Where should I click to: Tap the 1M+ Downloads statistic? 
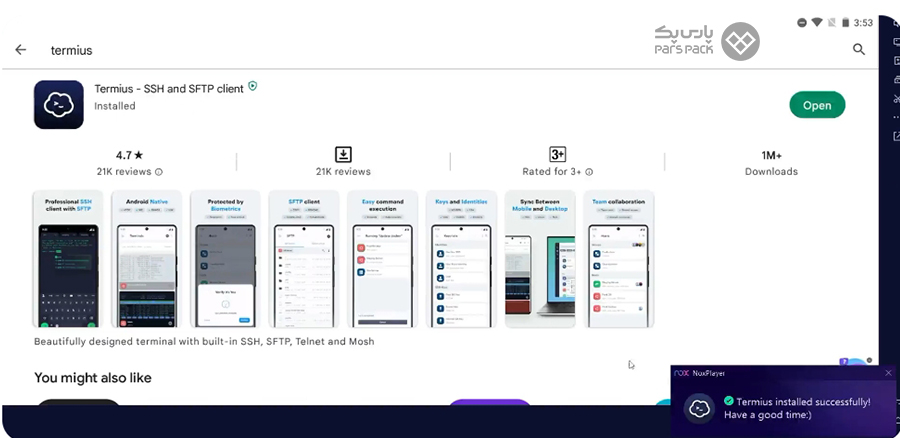tap(771, 163)
